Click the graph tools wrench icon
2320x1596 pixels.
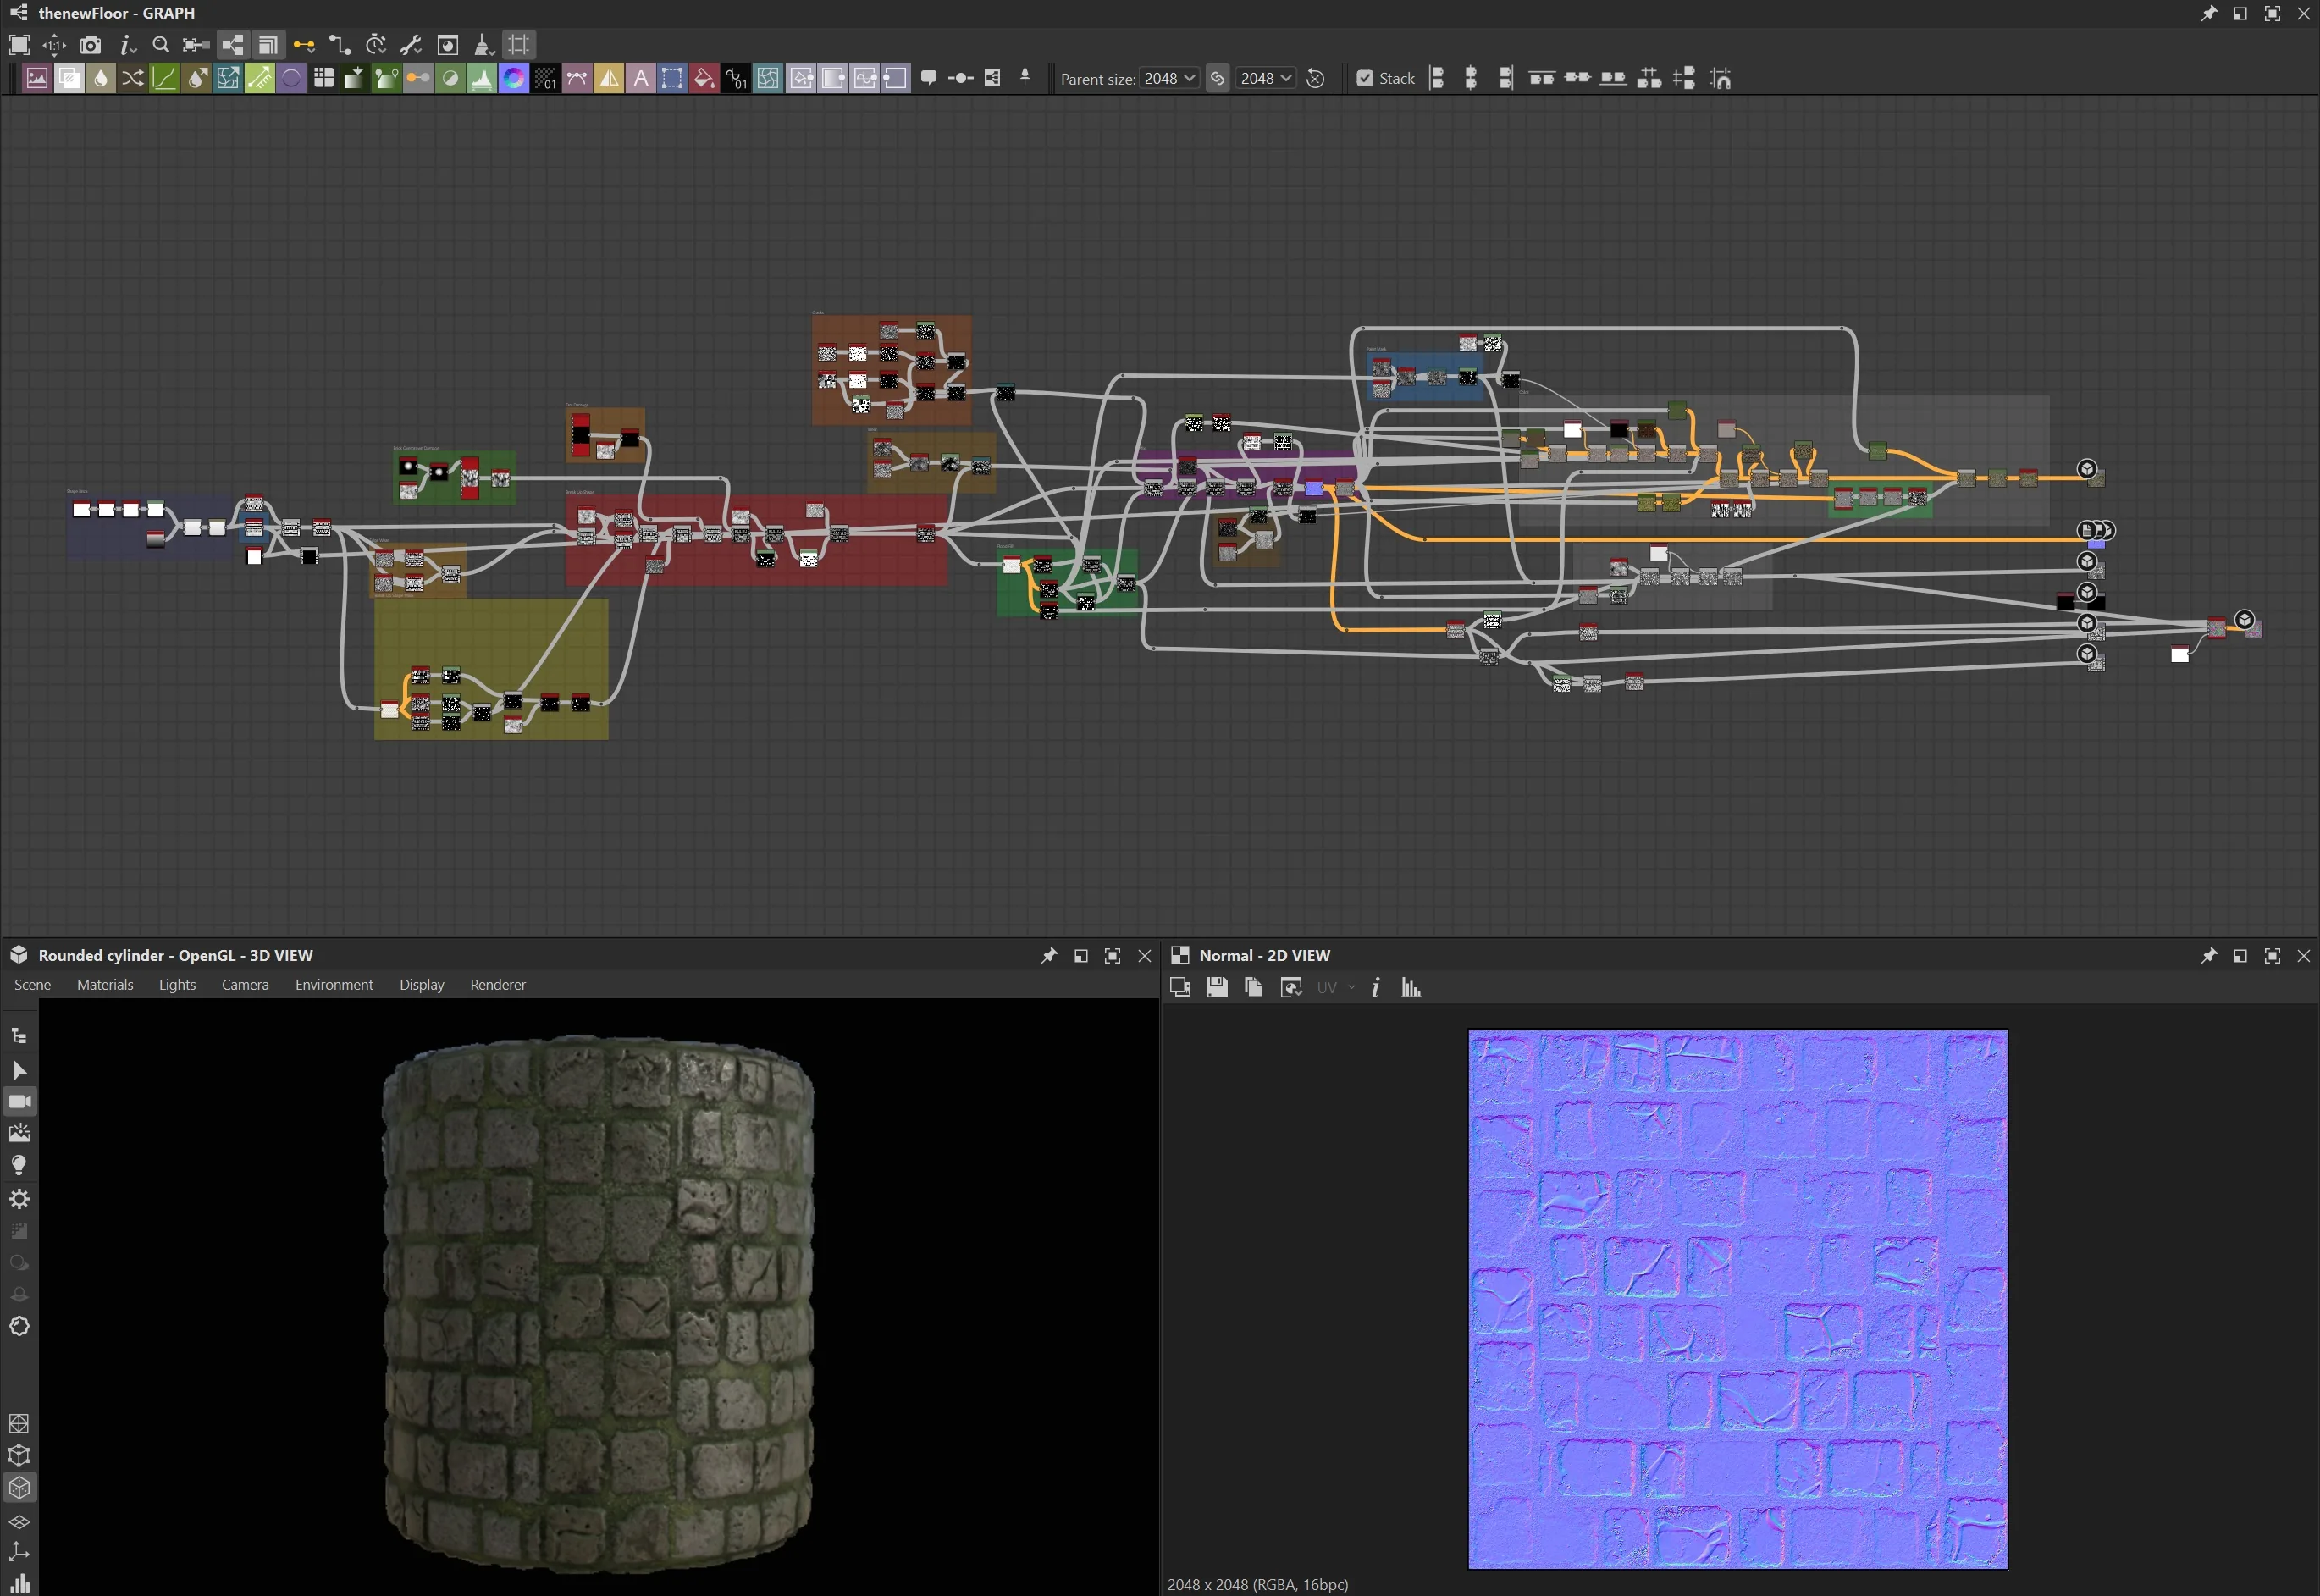pyautogui.click(x=410, y=45)
